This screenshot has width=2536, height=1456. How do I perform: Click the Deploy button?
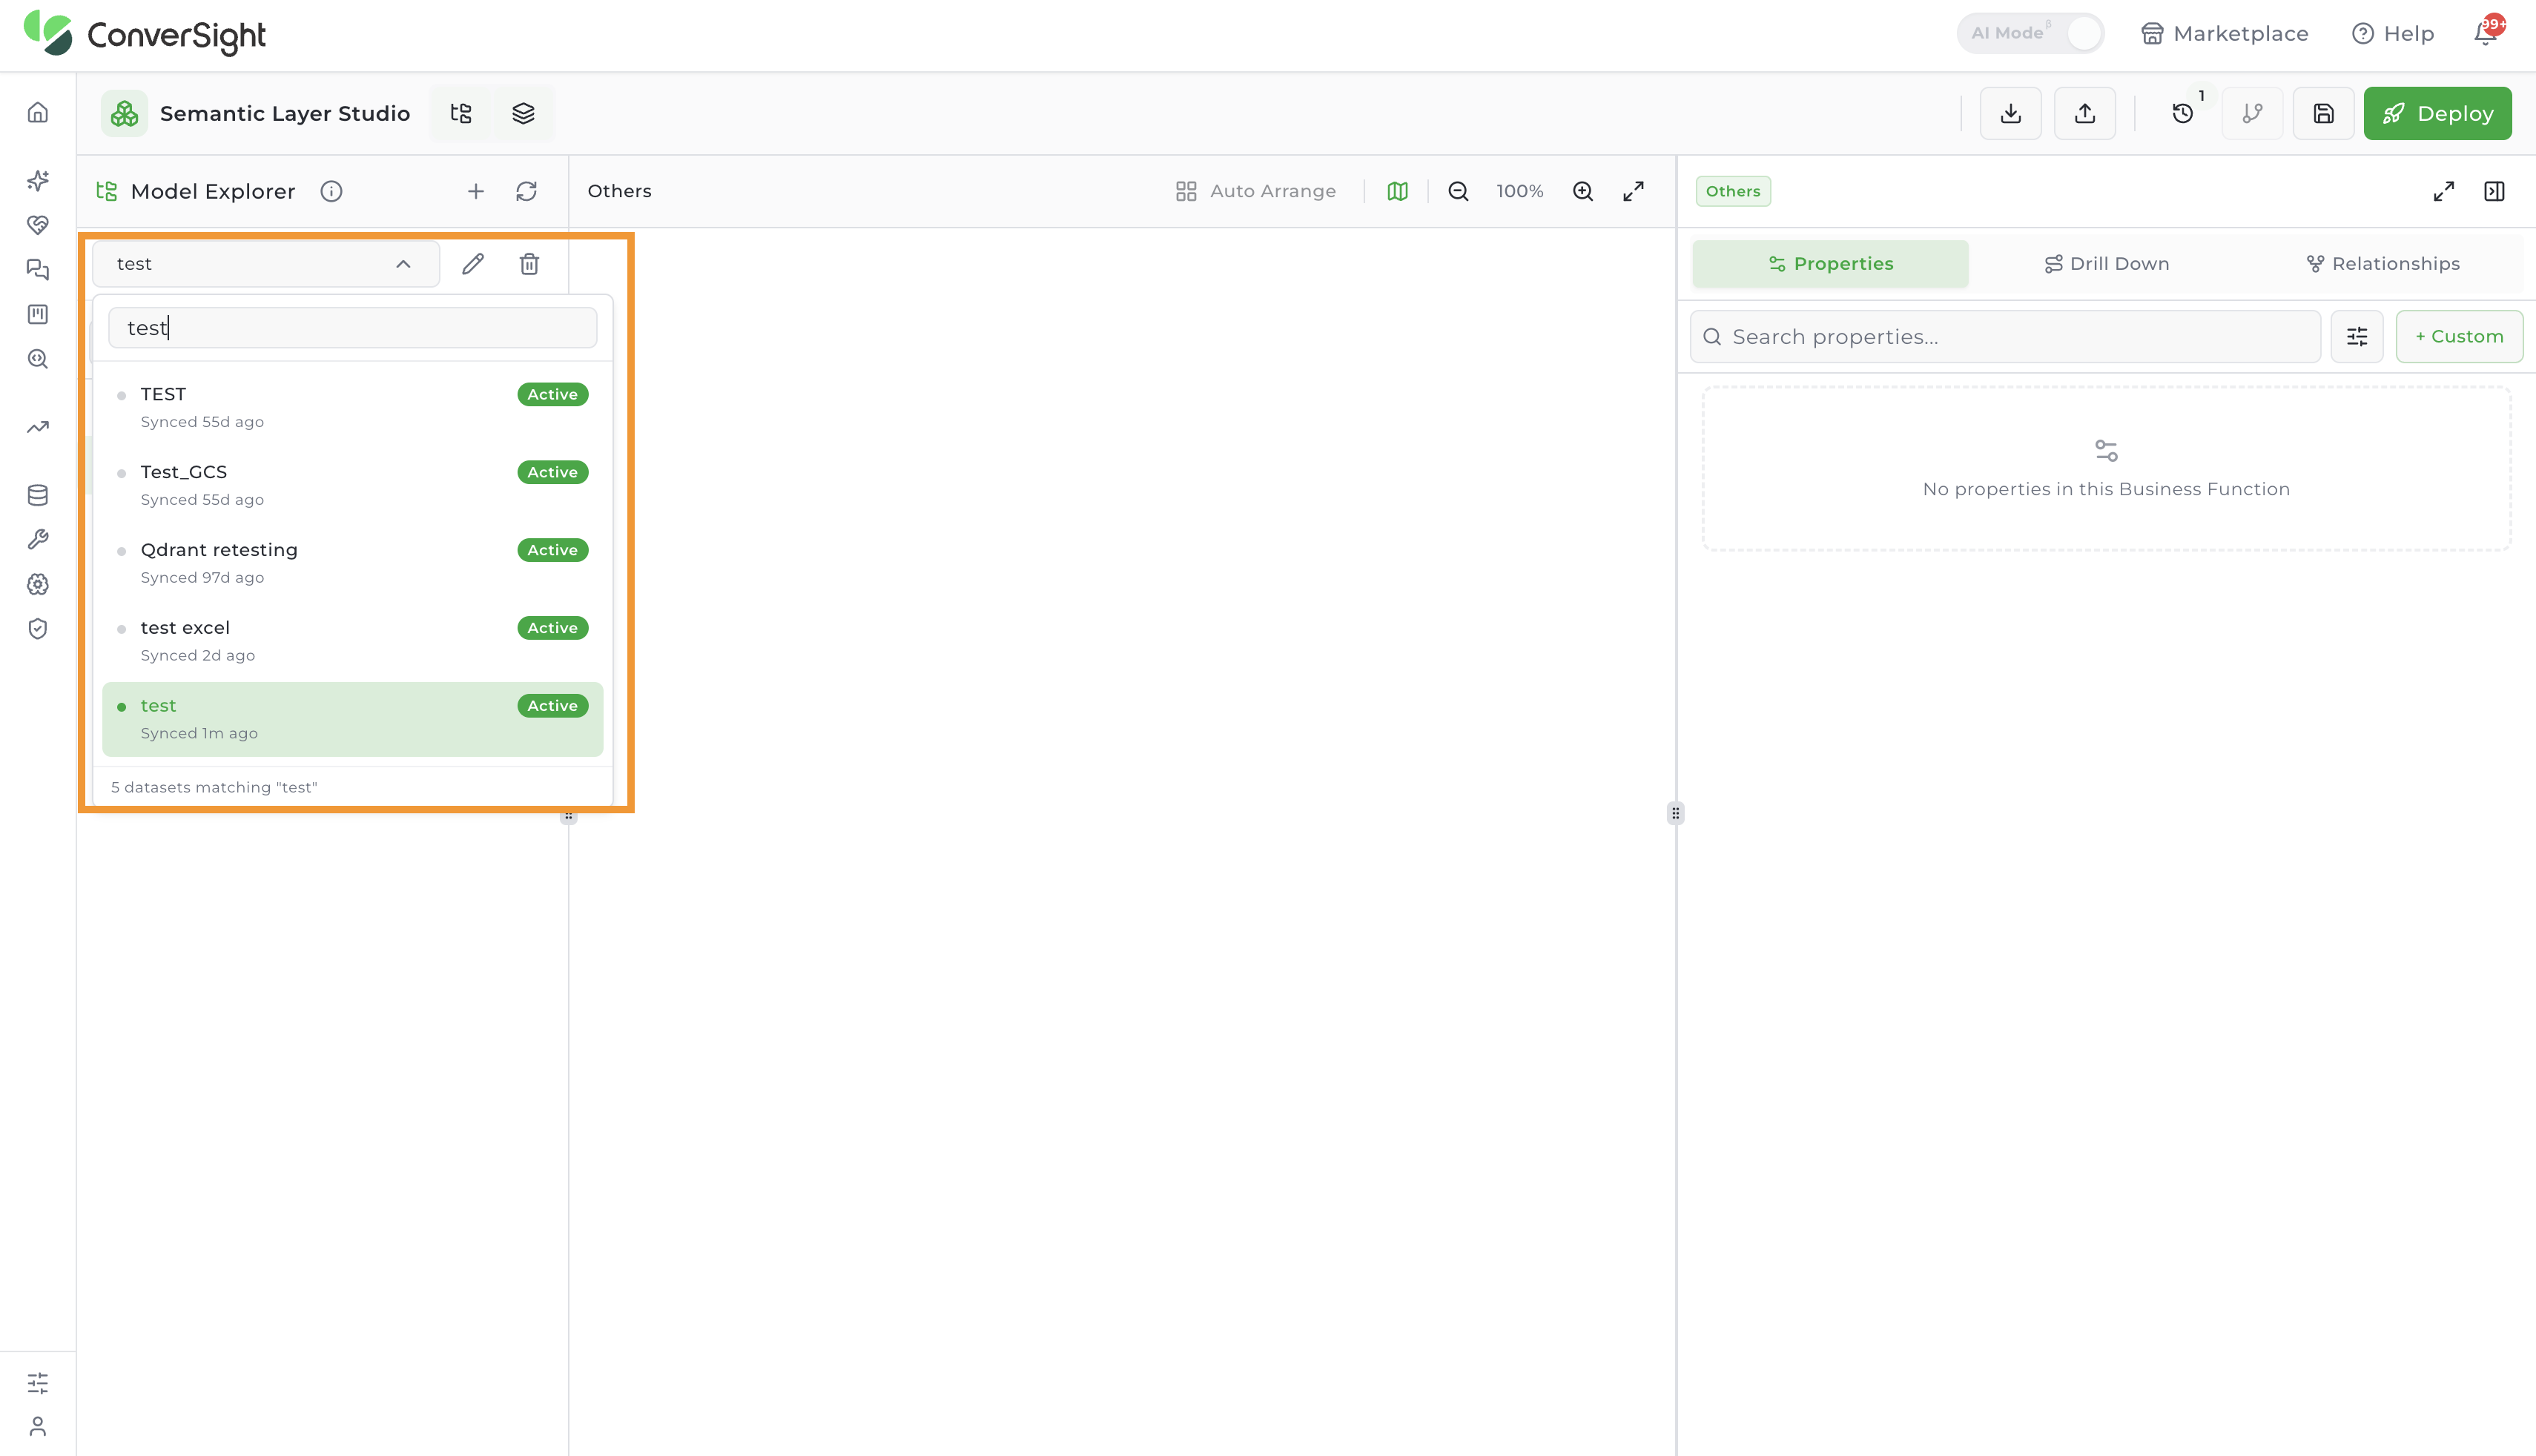click(x=2438, y=113)
